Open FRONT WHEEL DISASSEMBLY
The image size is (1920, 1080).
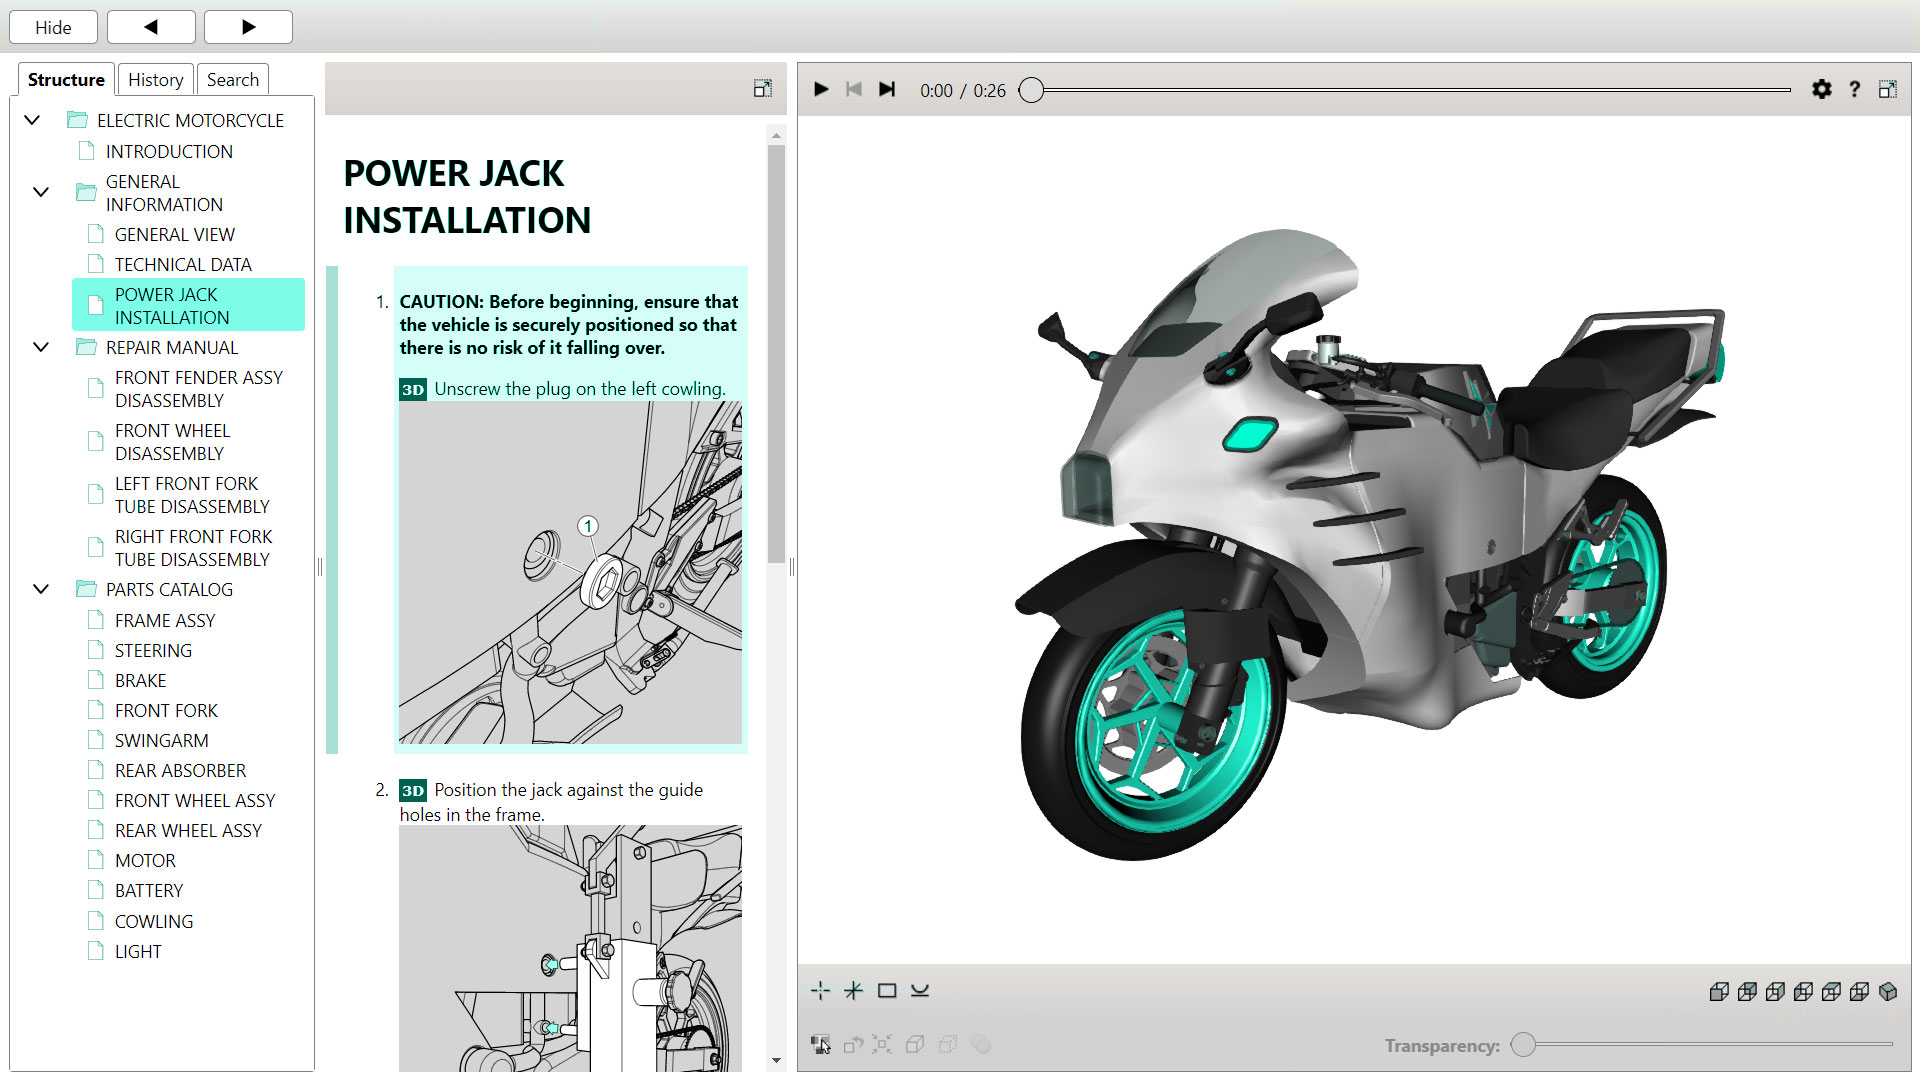172,442
